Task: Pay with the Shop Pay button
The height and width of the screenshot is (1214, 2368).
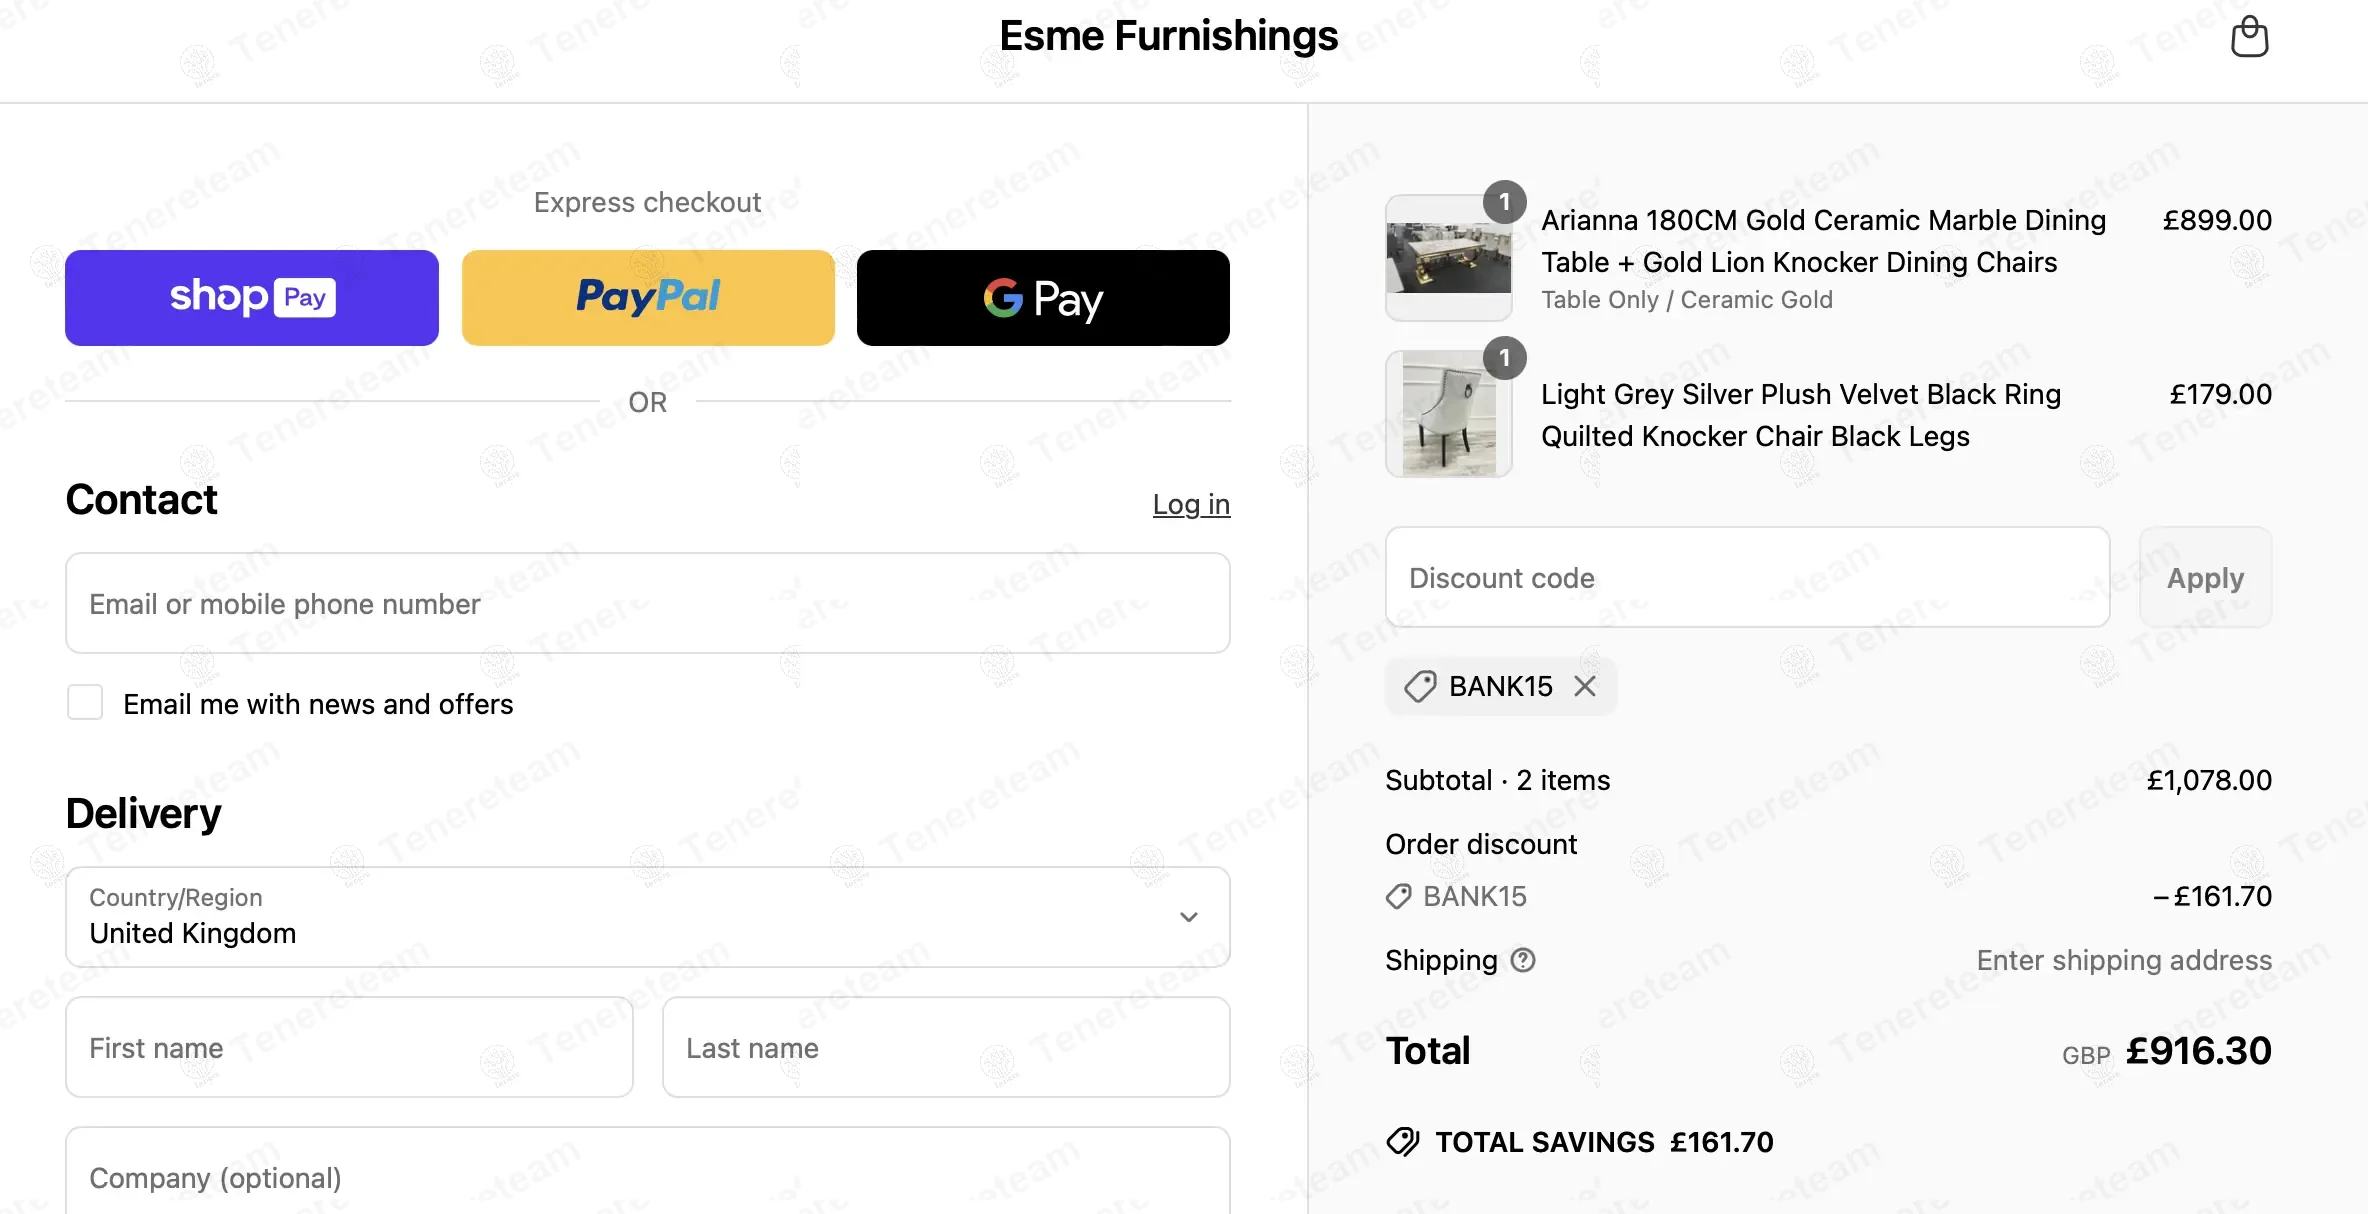Action: tap(252, 298)
